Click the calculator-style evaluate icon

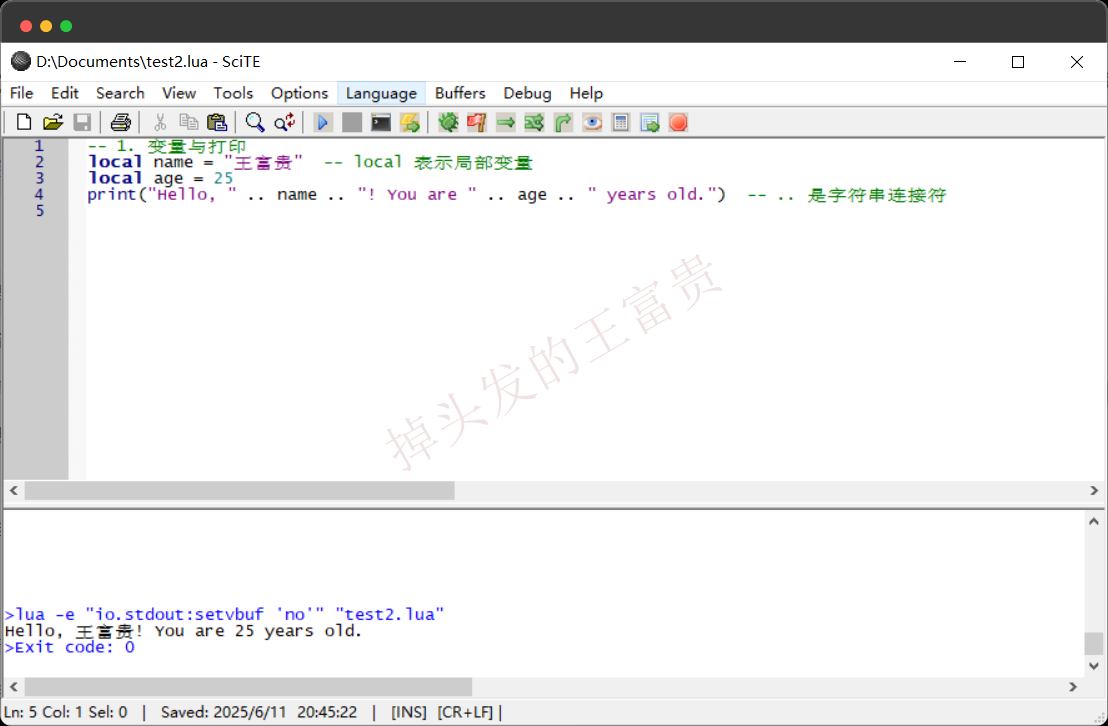point(621,122)
